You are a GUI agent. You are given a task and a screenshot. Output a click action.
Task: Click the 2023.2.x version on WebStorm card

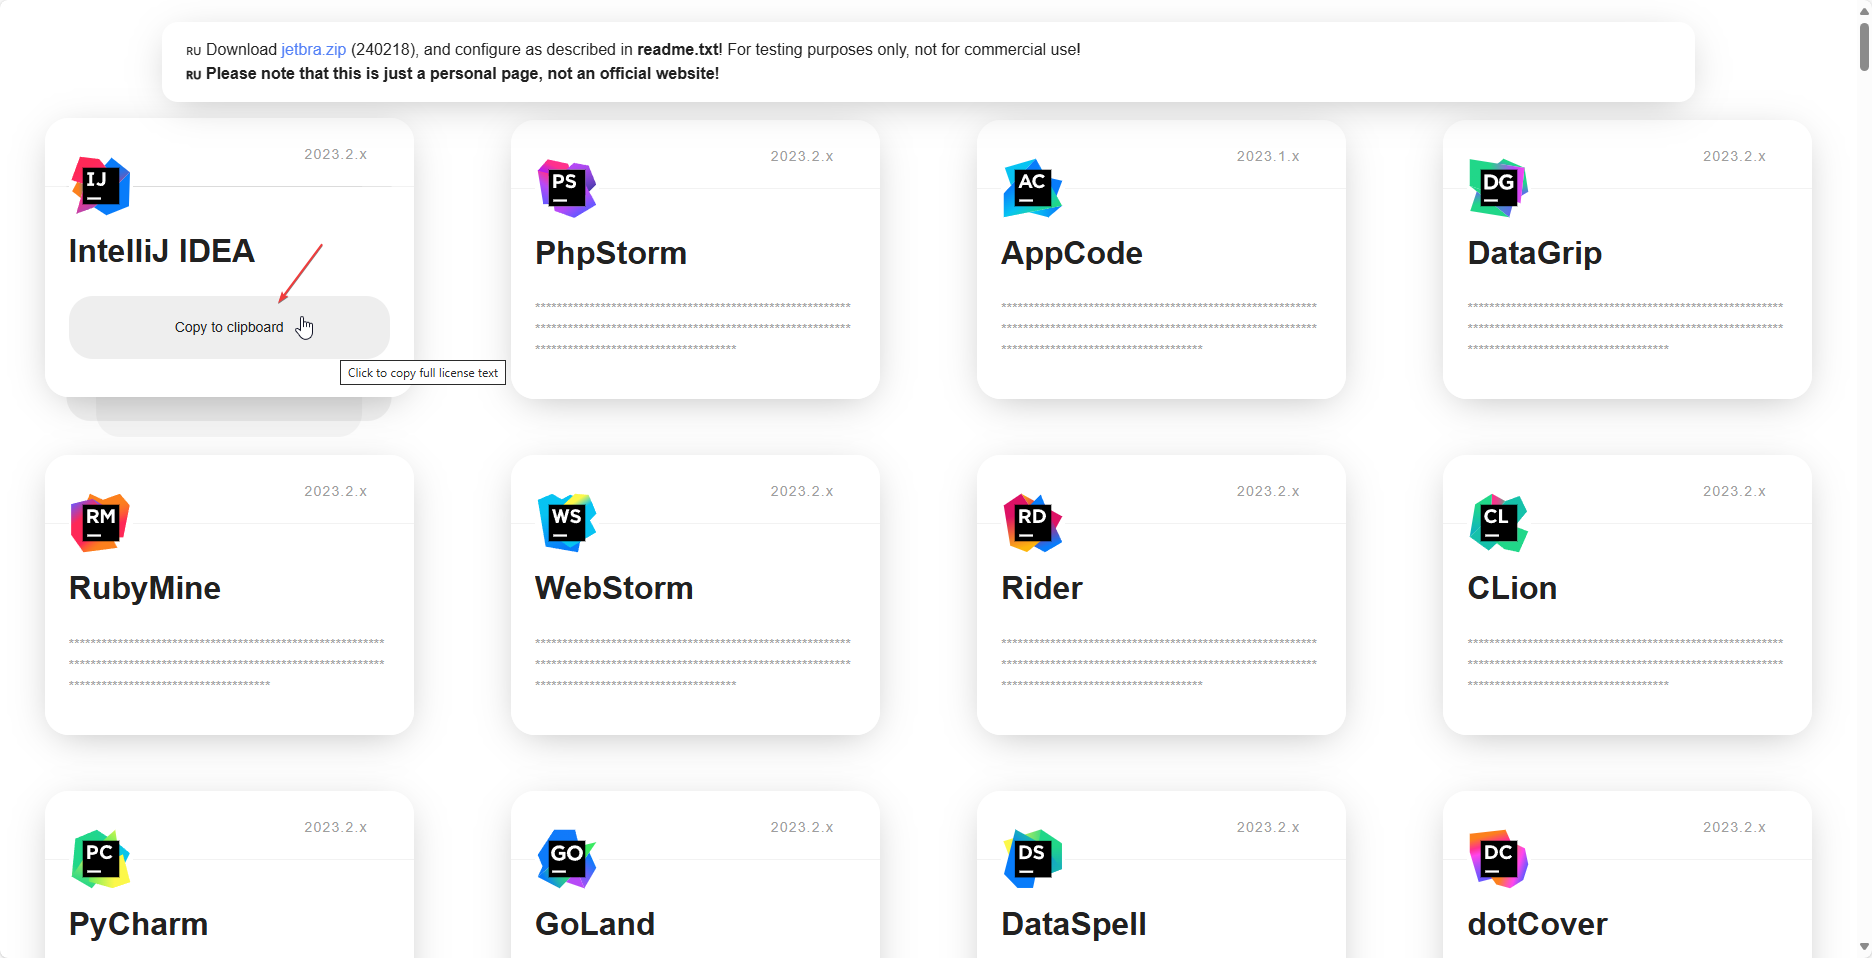point(802,491)
